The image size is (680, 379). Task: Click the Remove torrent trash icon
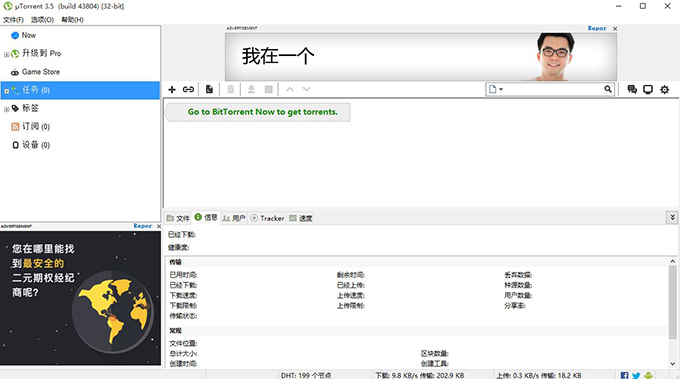pyautogui.click(x=230, y=89)
